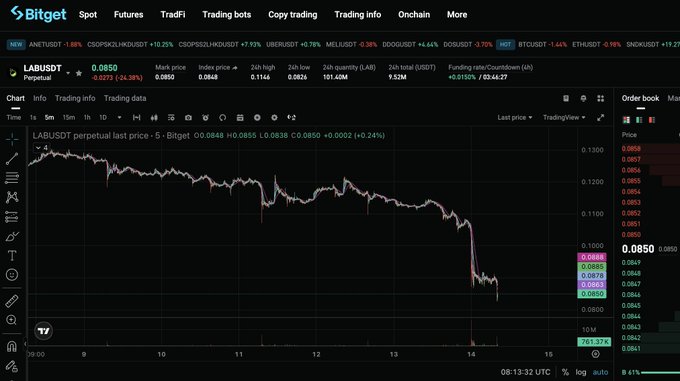This screenshot has height=381, width=680.
Task: Toggle magnet mode for drawings
Action: [x=12, y=346]
